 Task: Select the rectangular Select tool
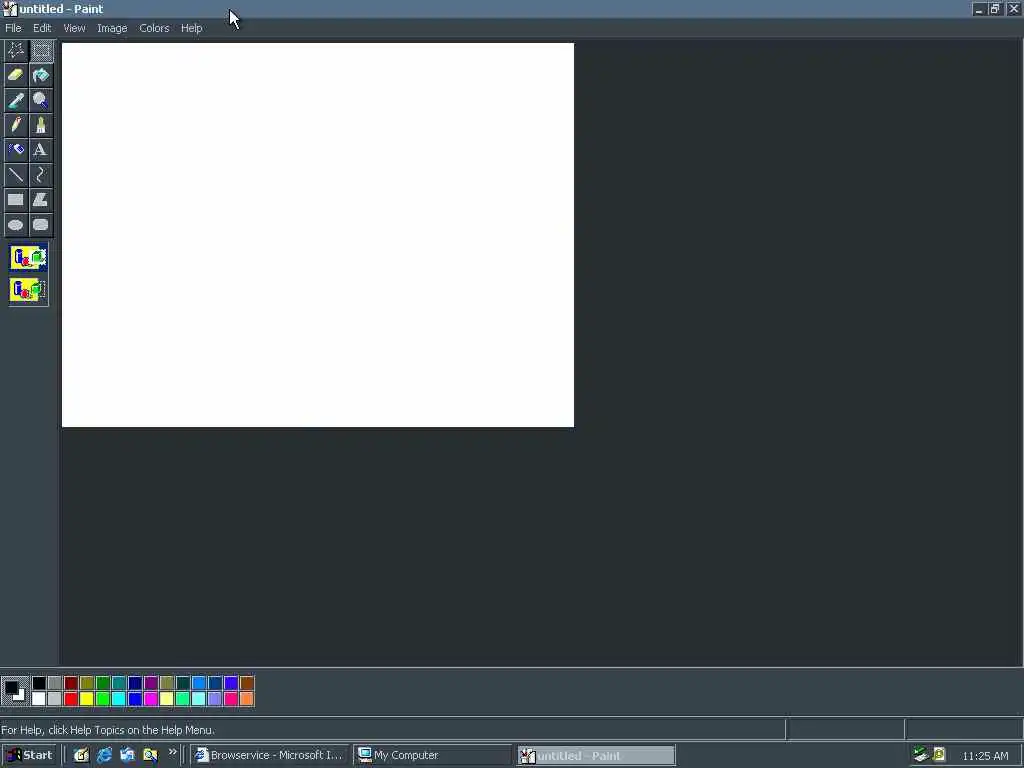pyautogui.click(x=40, y=50)
